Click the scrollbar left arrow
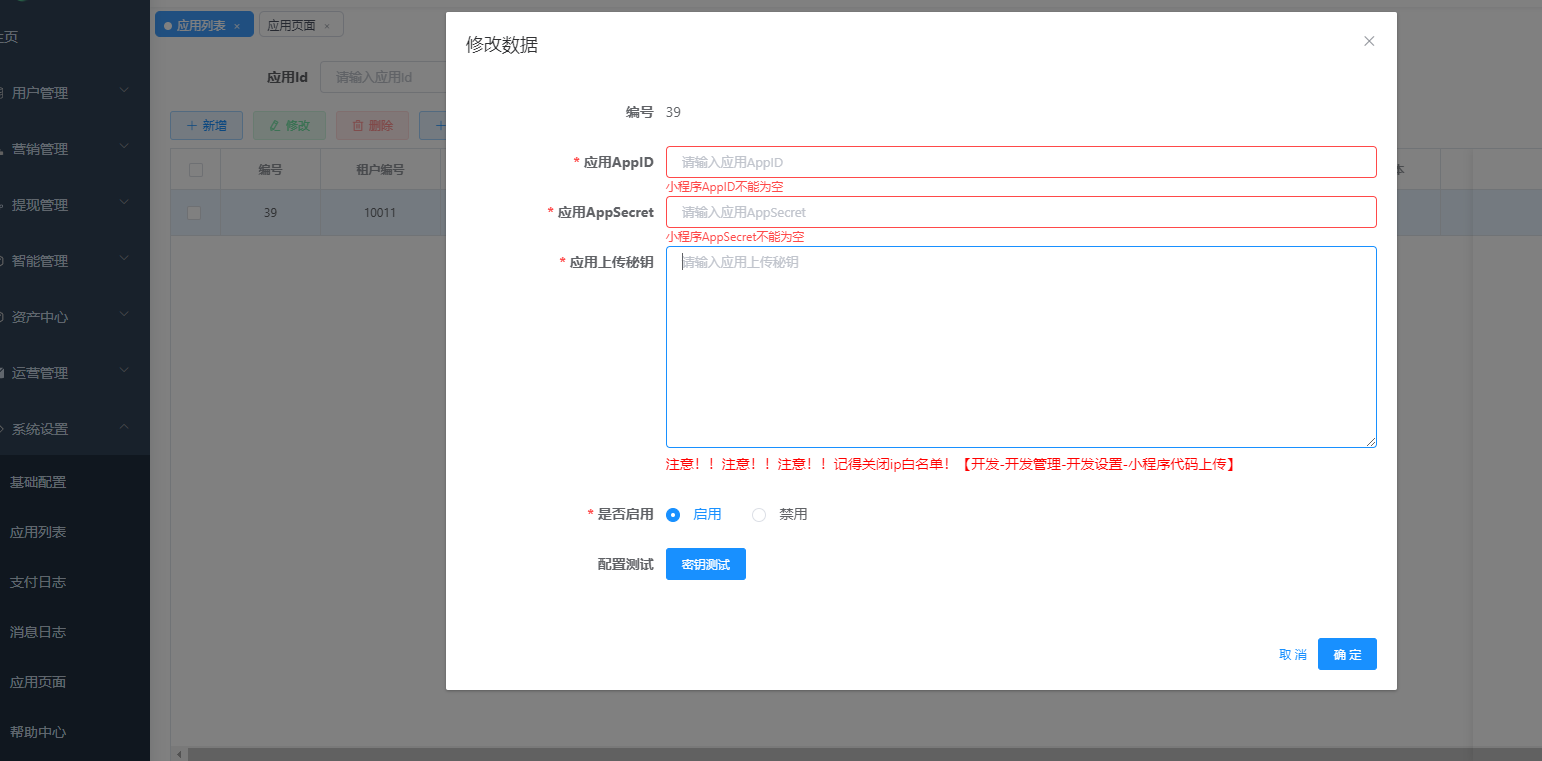The height and width of the screenshot is (761, 1542). (x=180, y=754)
